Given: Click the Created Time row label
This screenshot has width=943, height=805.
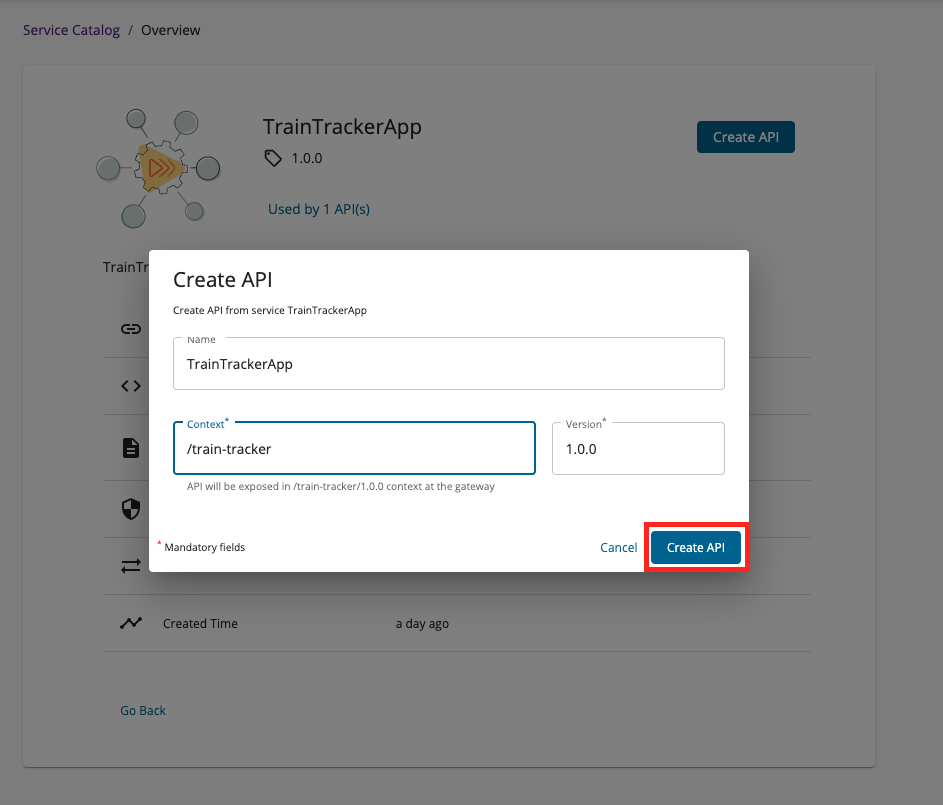Looking at the screenshot, I should (x=200, y=623).
